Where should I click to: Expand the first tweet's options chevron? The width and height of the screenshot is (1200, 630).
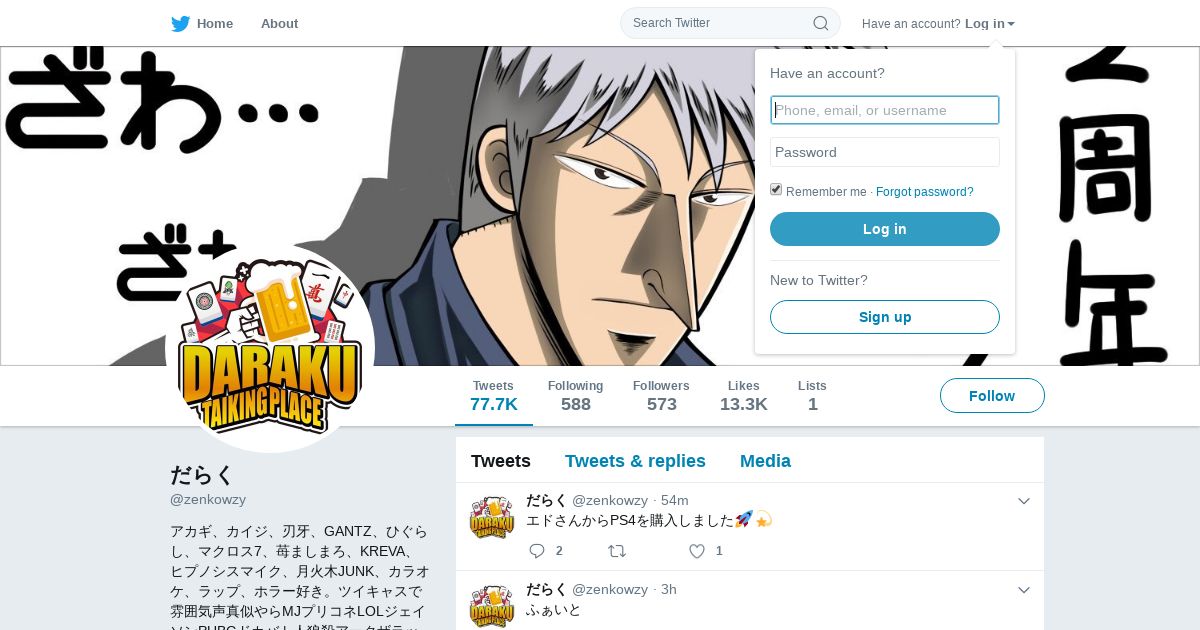coord(1023,501)
